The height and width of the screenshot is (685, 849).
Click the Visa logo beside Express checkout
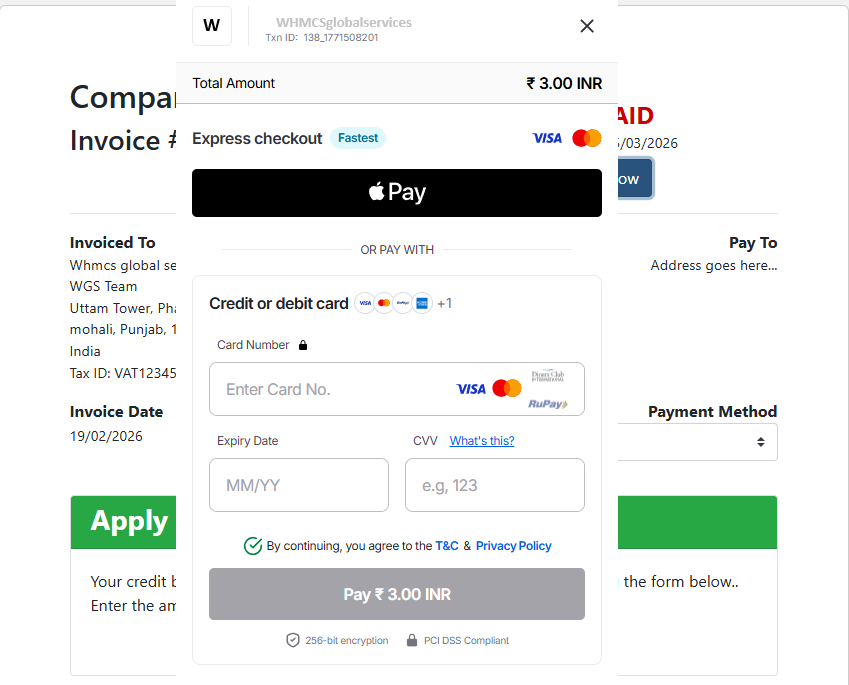click(x=547, y=138)
